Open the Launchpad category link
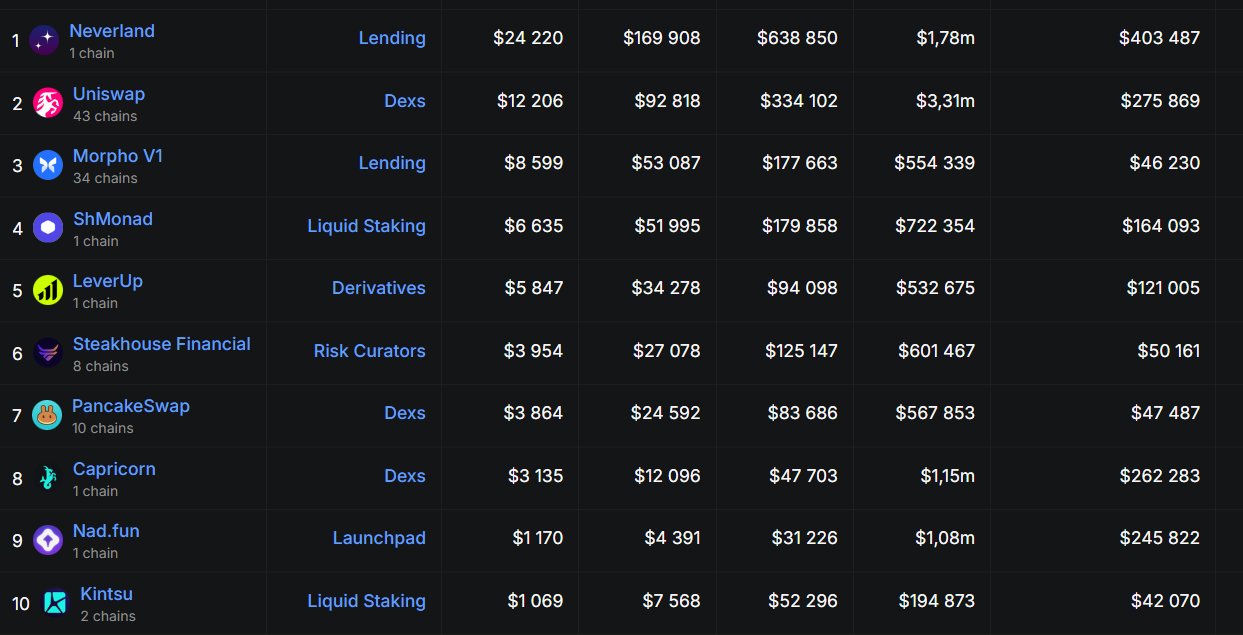 tap(379, 538)
